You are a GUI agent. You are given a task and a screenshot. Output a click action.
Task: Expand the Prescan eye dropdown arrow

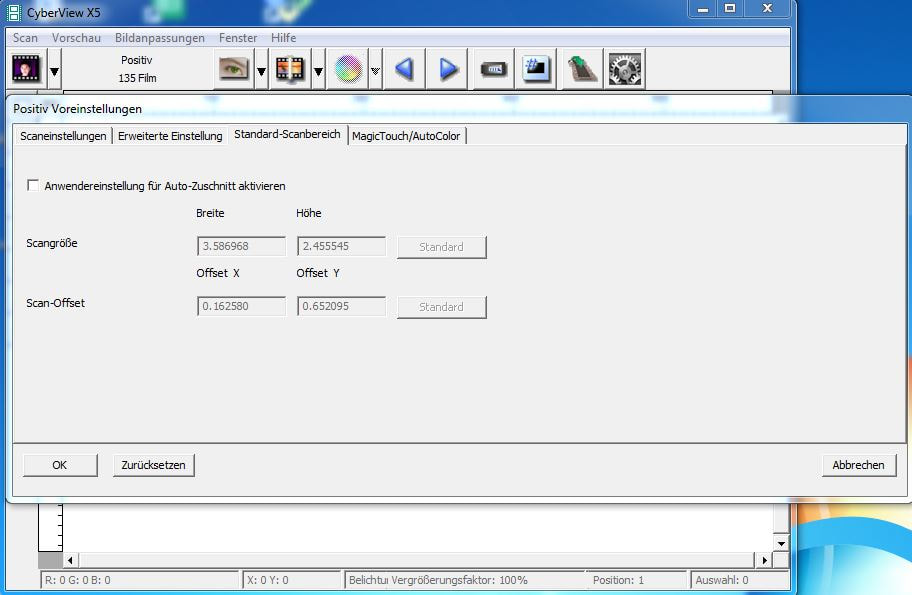pos(261,71)
